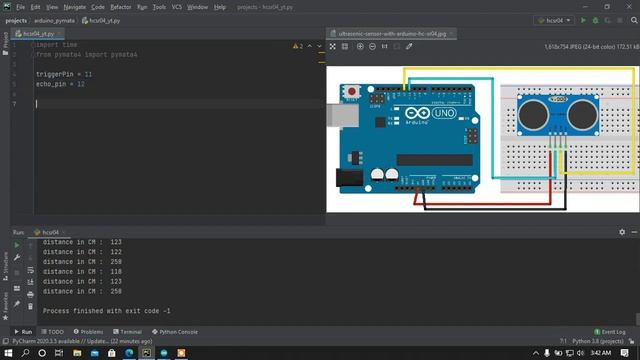Viewport: 640px width, 360px height.
Task: Clear console output with trash icon
Action: (30, 307)
